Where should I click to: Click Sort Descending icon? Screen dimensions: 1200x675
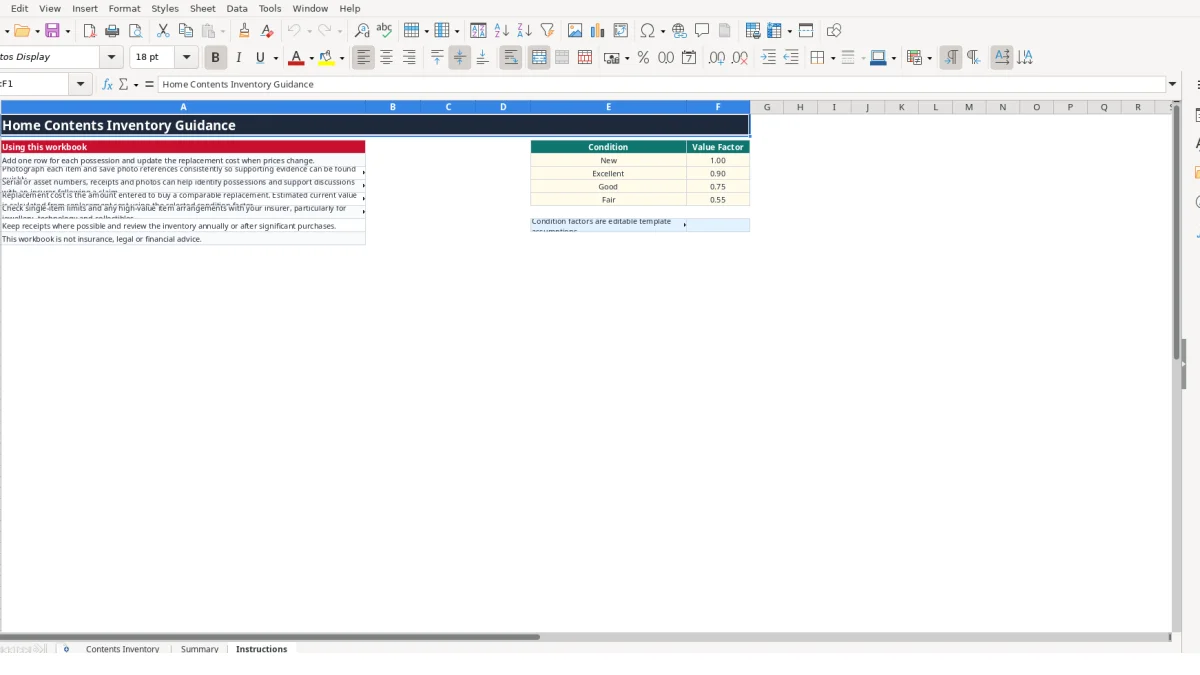pyautogui.click(x=524, y=31)
